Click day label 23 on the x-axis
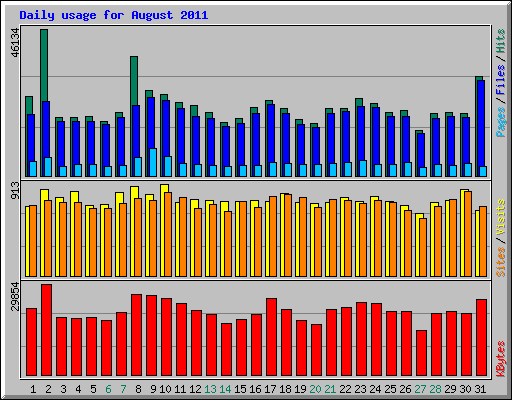512x400 pixels. tap(360, 389)
